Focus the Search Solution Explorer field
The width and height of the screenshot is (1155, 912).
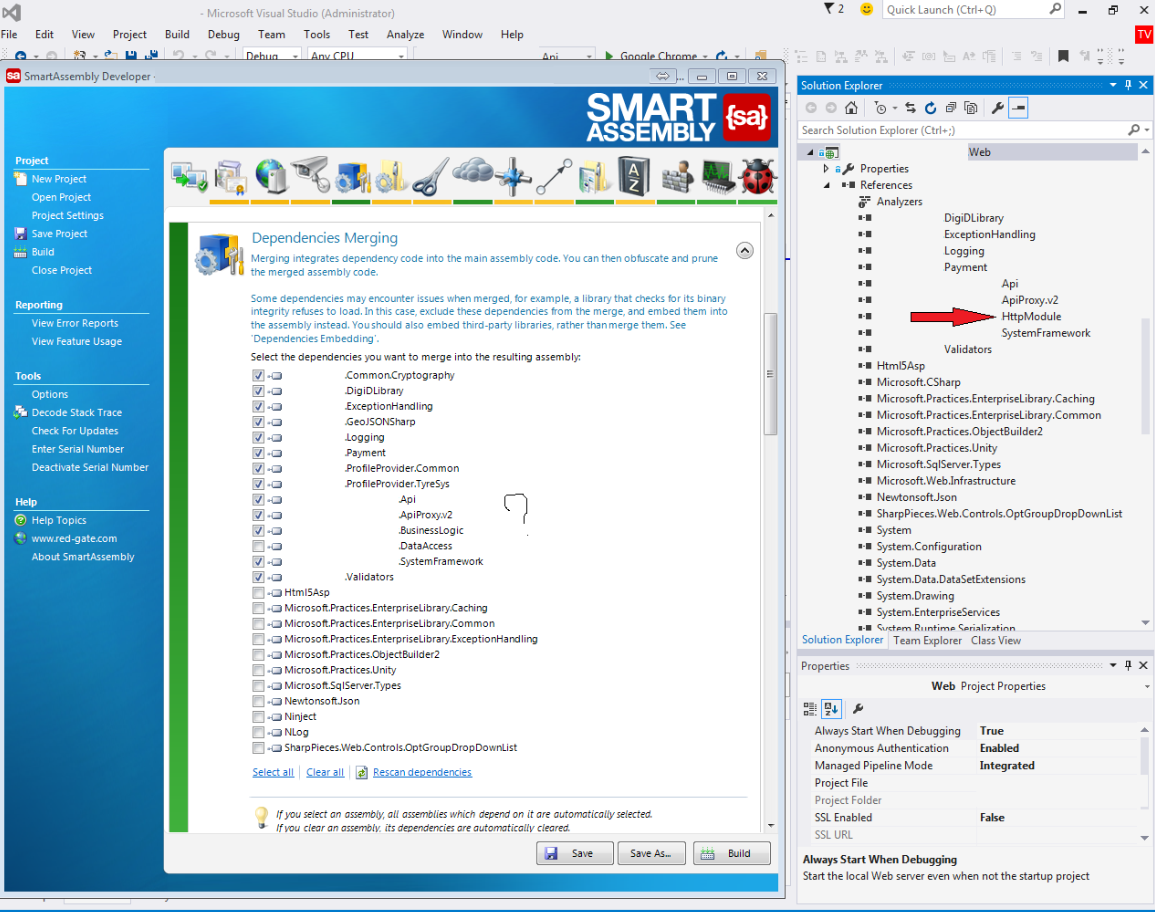(x=963, y=130)
